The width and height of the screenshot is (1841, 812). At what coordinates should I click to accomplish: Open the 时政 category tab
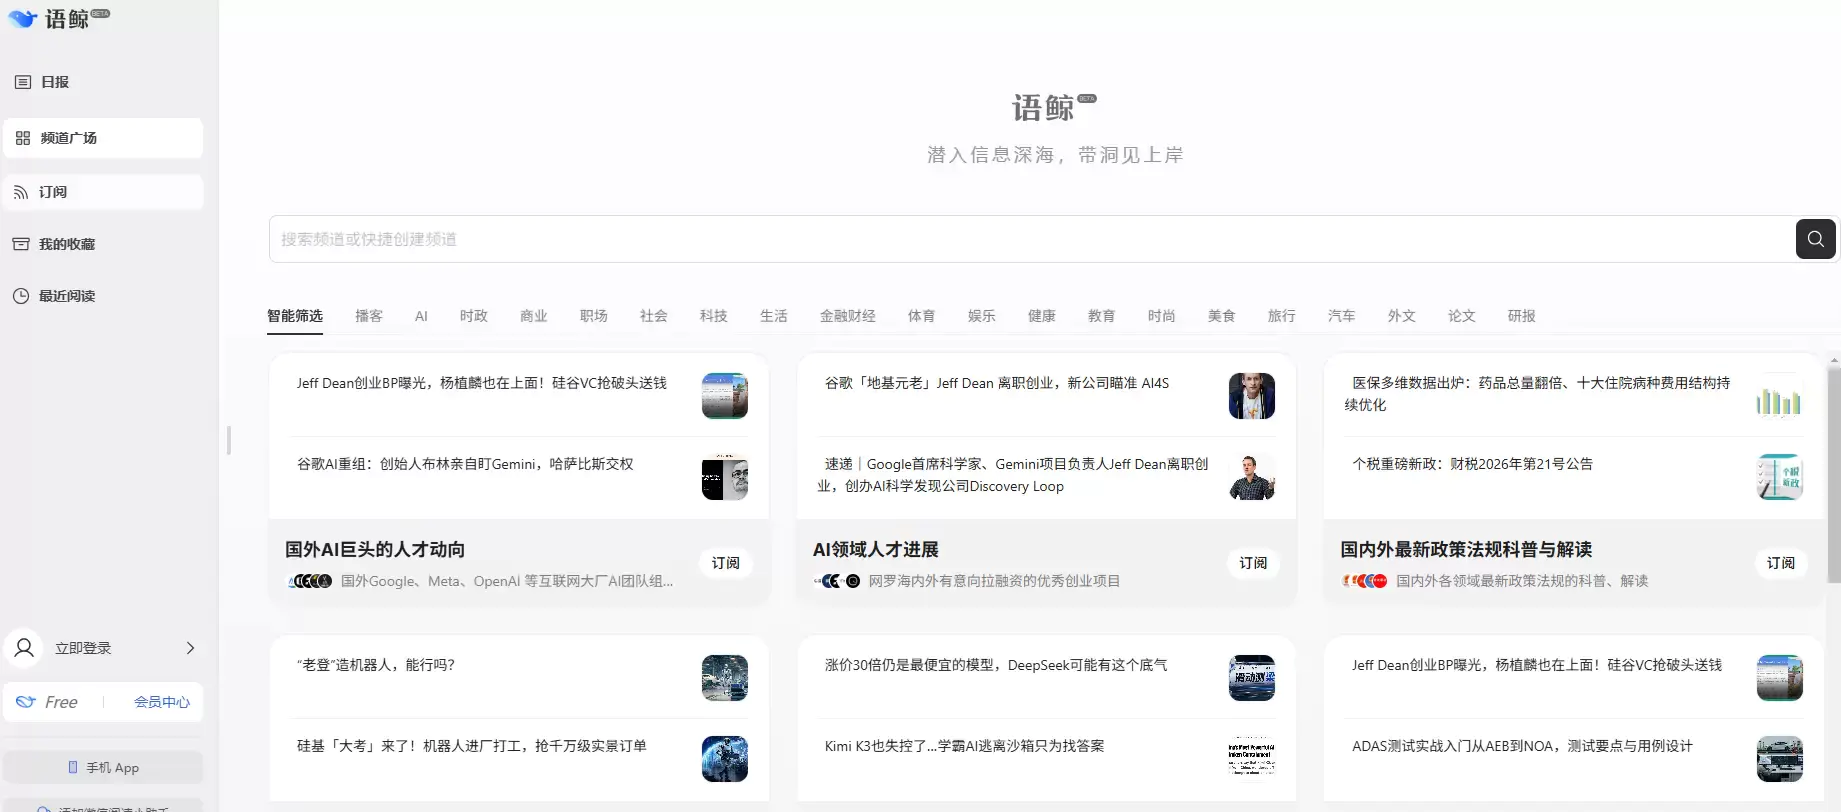click(x=474, y=316)
